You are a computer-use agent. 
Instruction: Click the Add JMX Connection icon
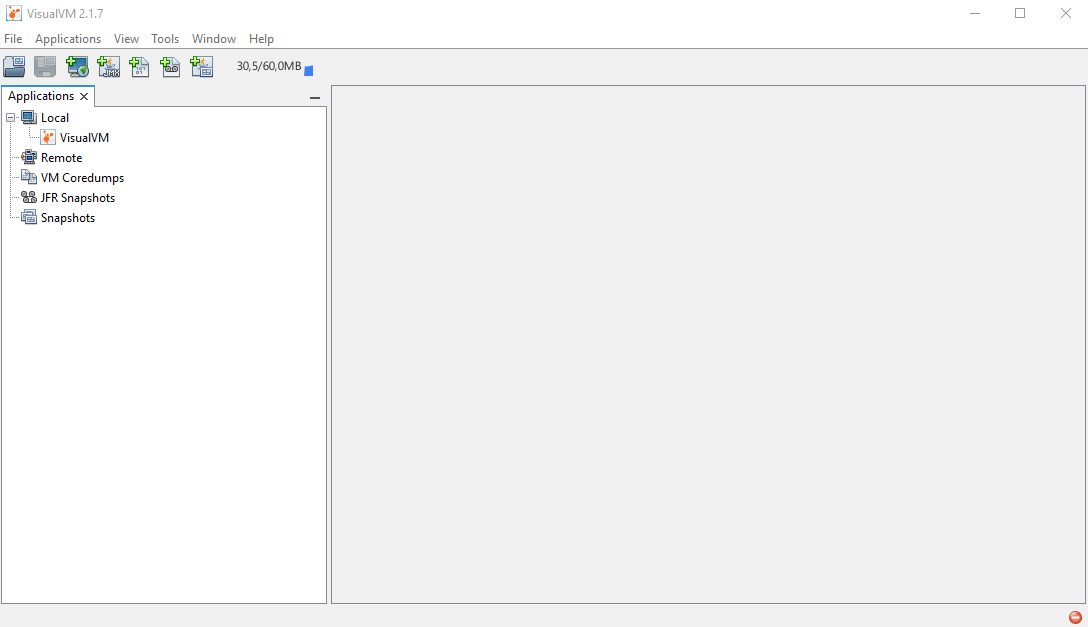click(109, 67)
